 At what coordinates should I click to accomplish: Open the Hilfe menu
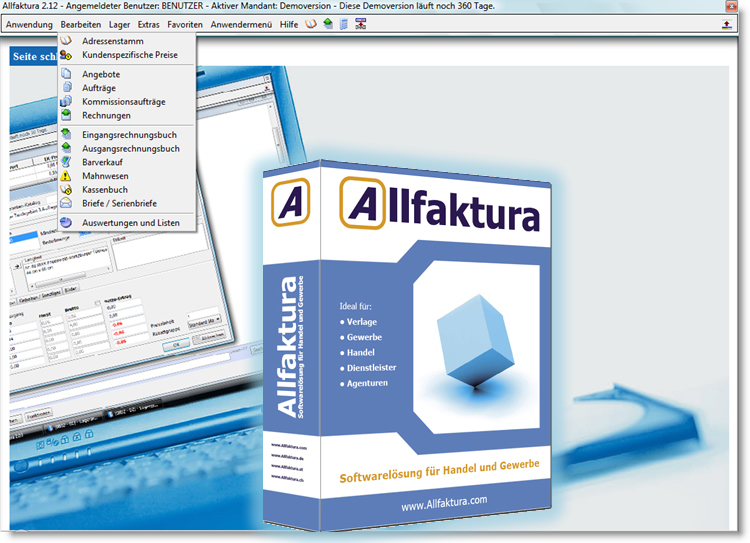(x=289, y=24)
